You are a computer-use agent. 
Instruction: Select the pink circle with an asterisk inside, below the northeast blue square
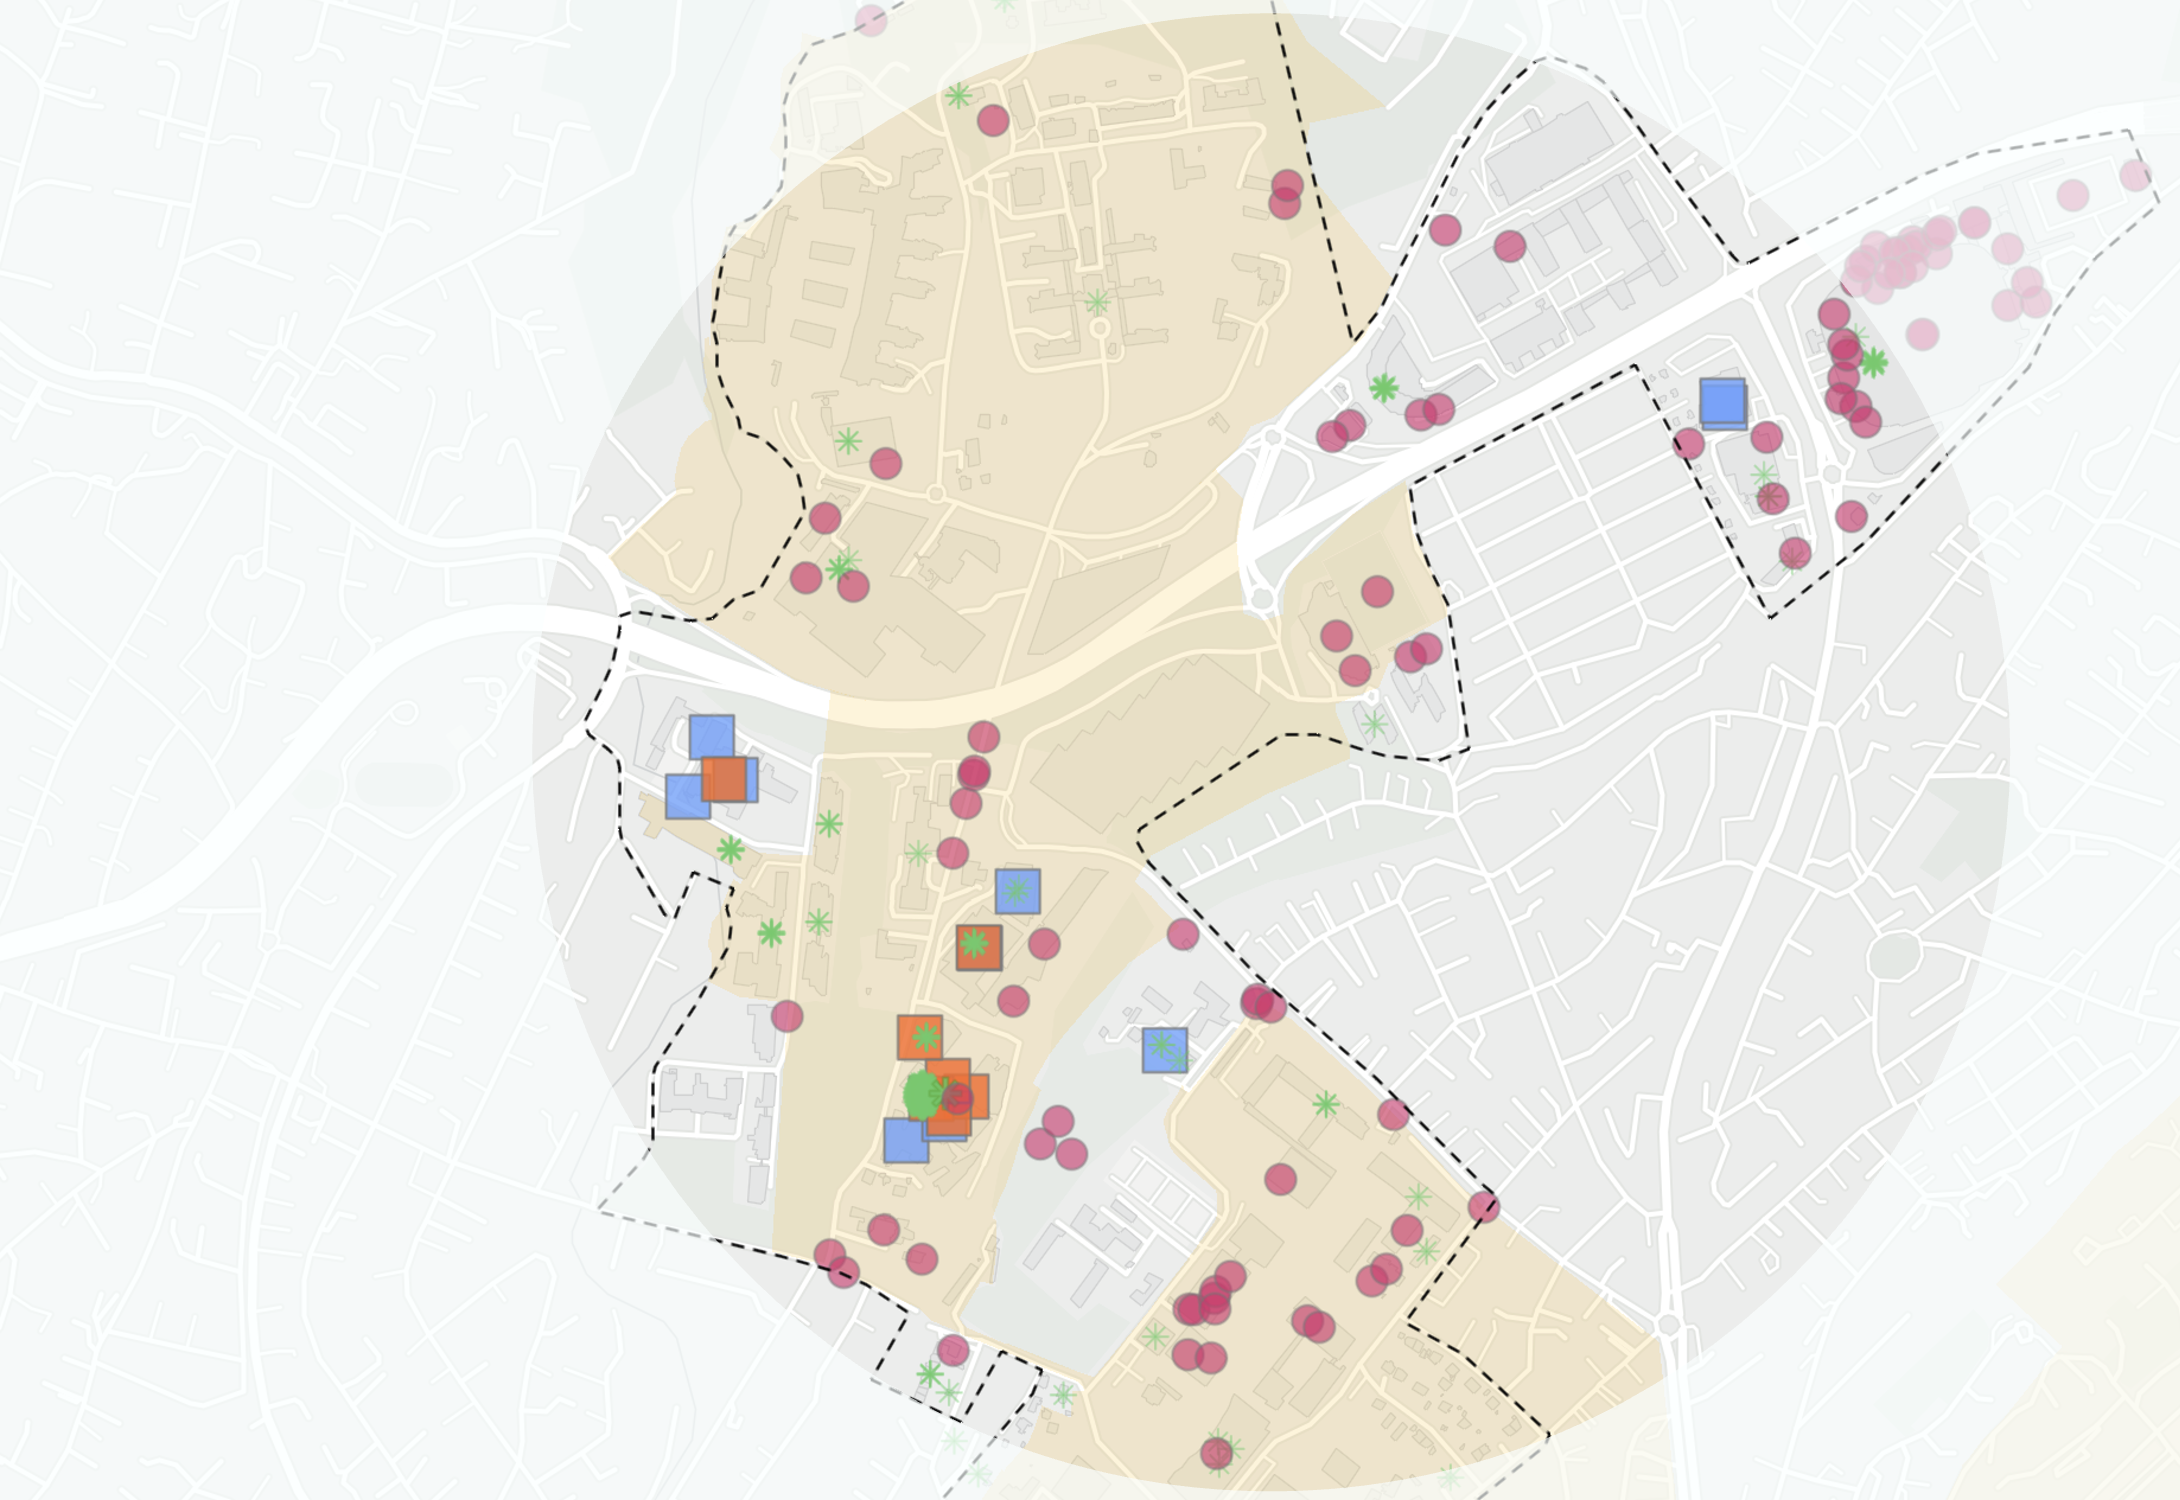coord(1772,496)
